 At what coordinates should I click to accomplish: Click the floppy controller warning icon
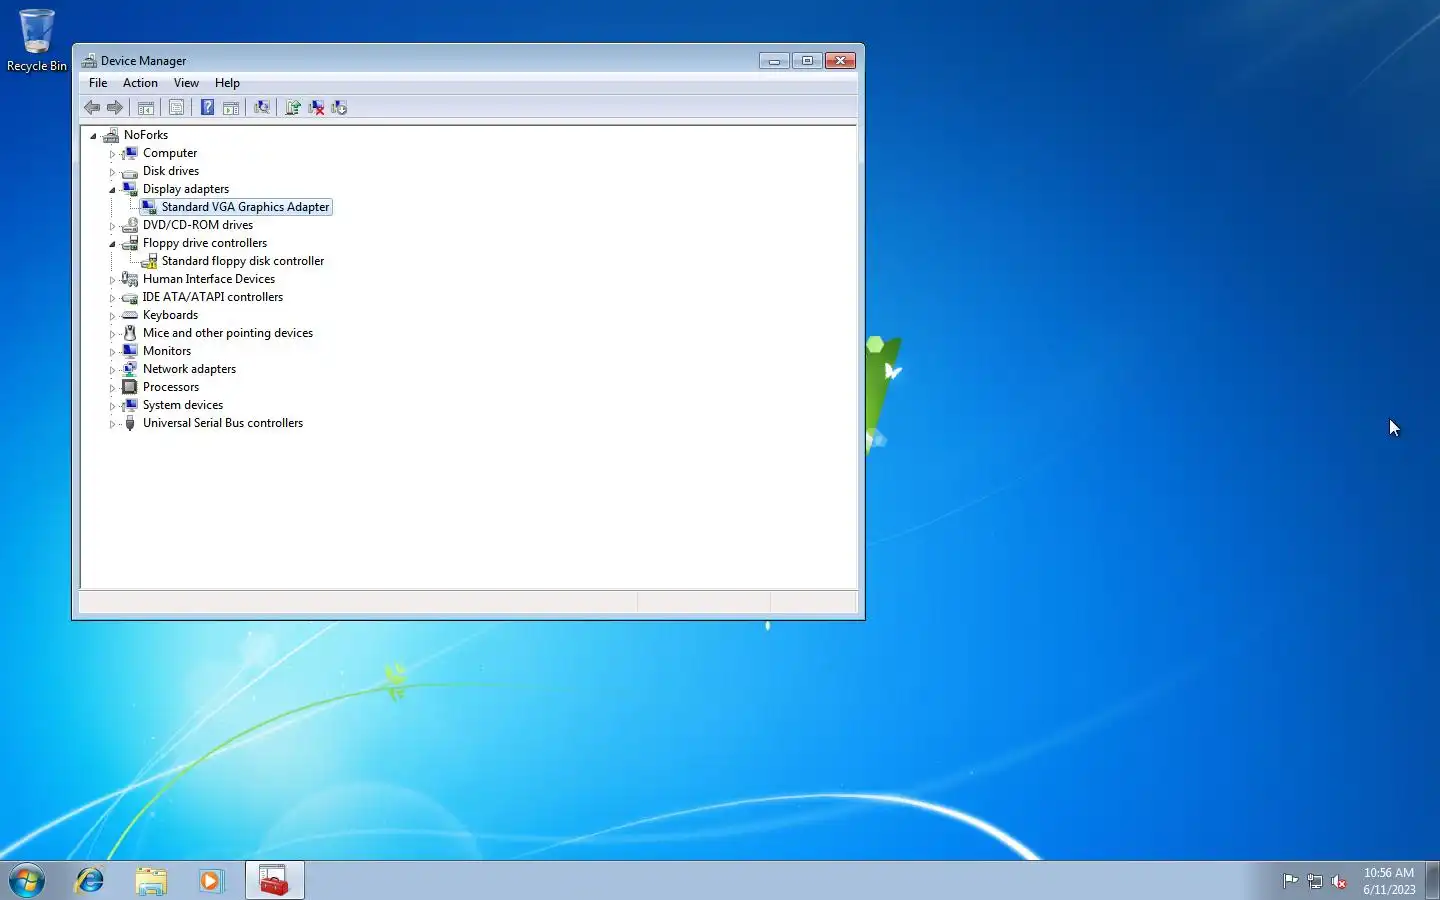149,261
